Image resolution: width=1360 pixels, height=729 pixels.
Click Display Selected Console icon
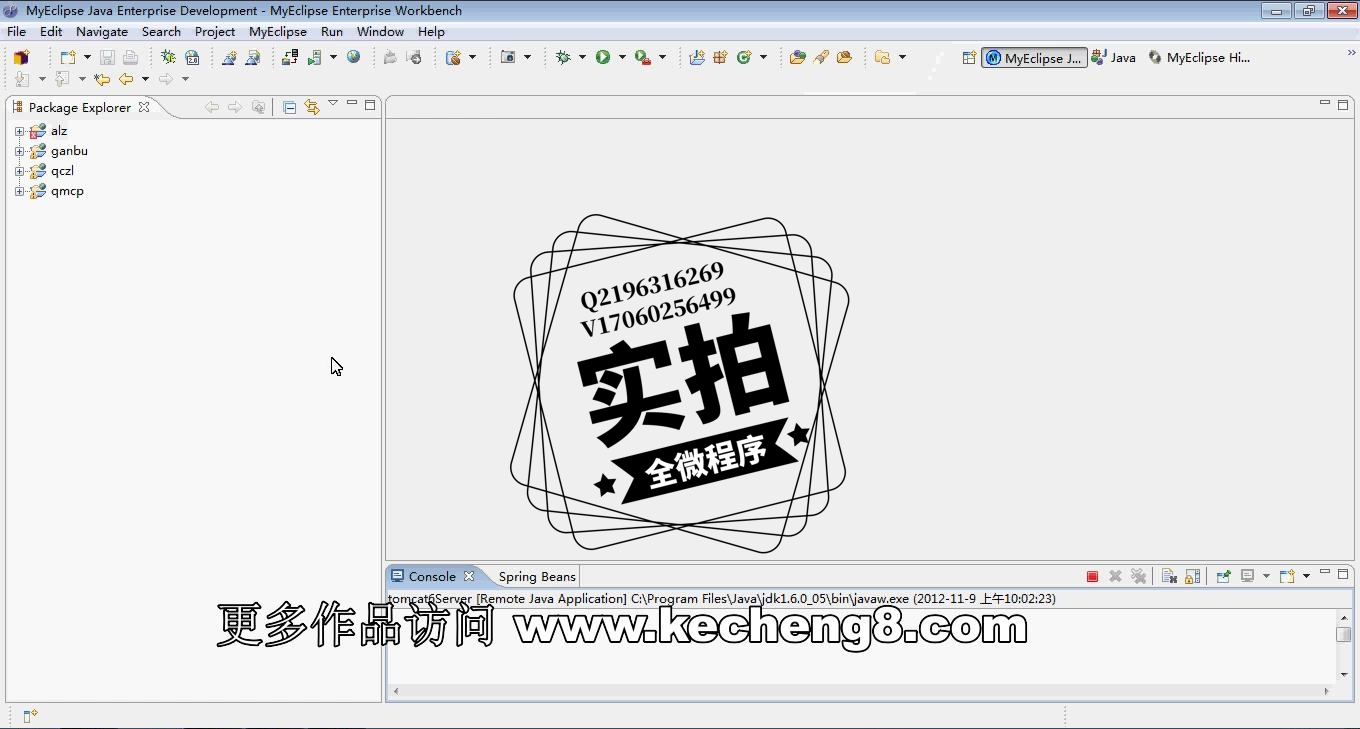pos(1247,576)
